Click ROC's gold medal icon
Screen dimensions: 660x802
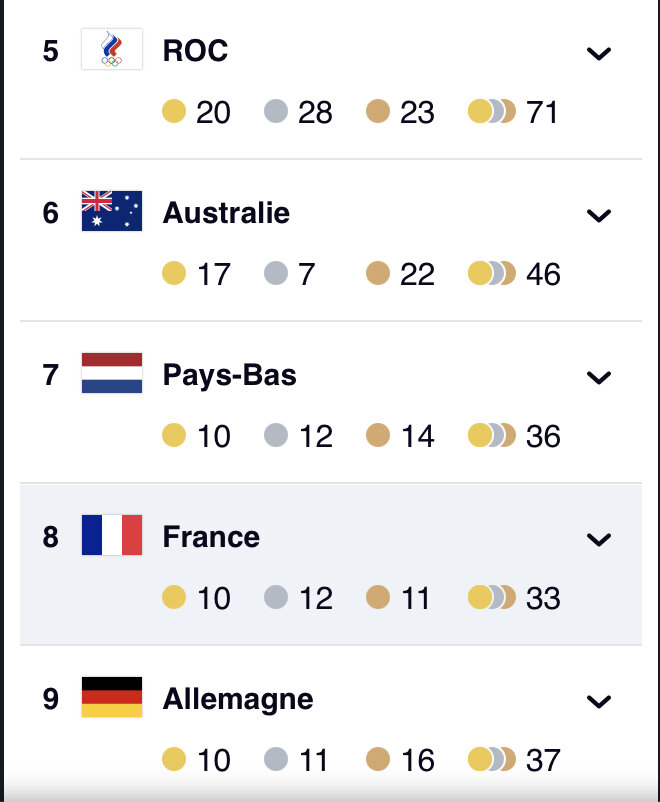(x=174, y=111)
